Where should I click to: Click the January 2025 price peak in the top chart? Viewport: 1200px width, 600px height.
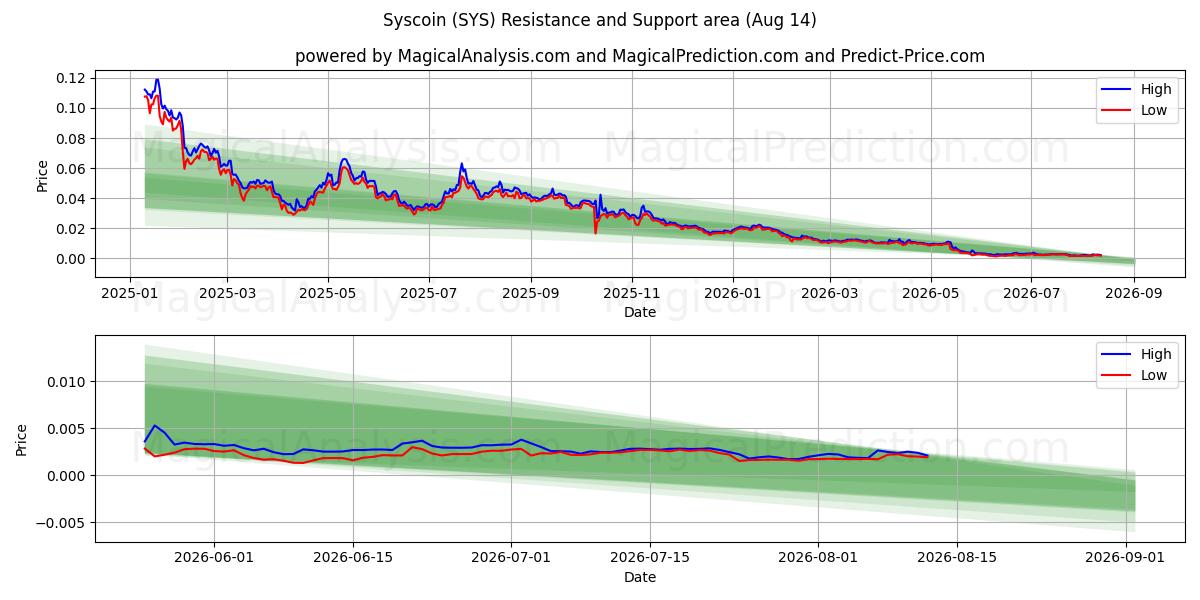(x=157, y=79)
